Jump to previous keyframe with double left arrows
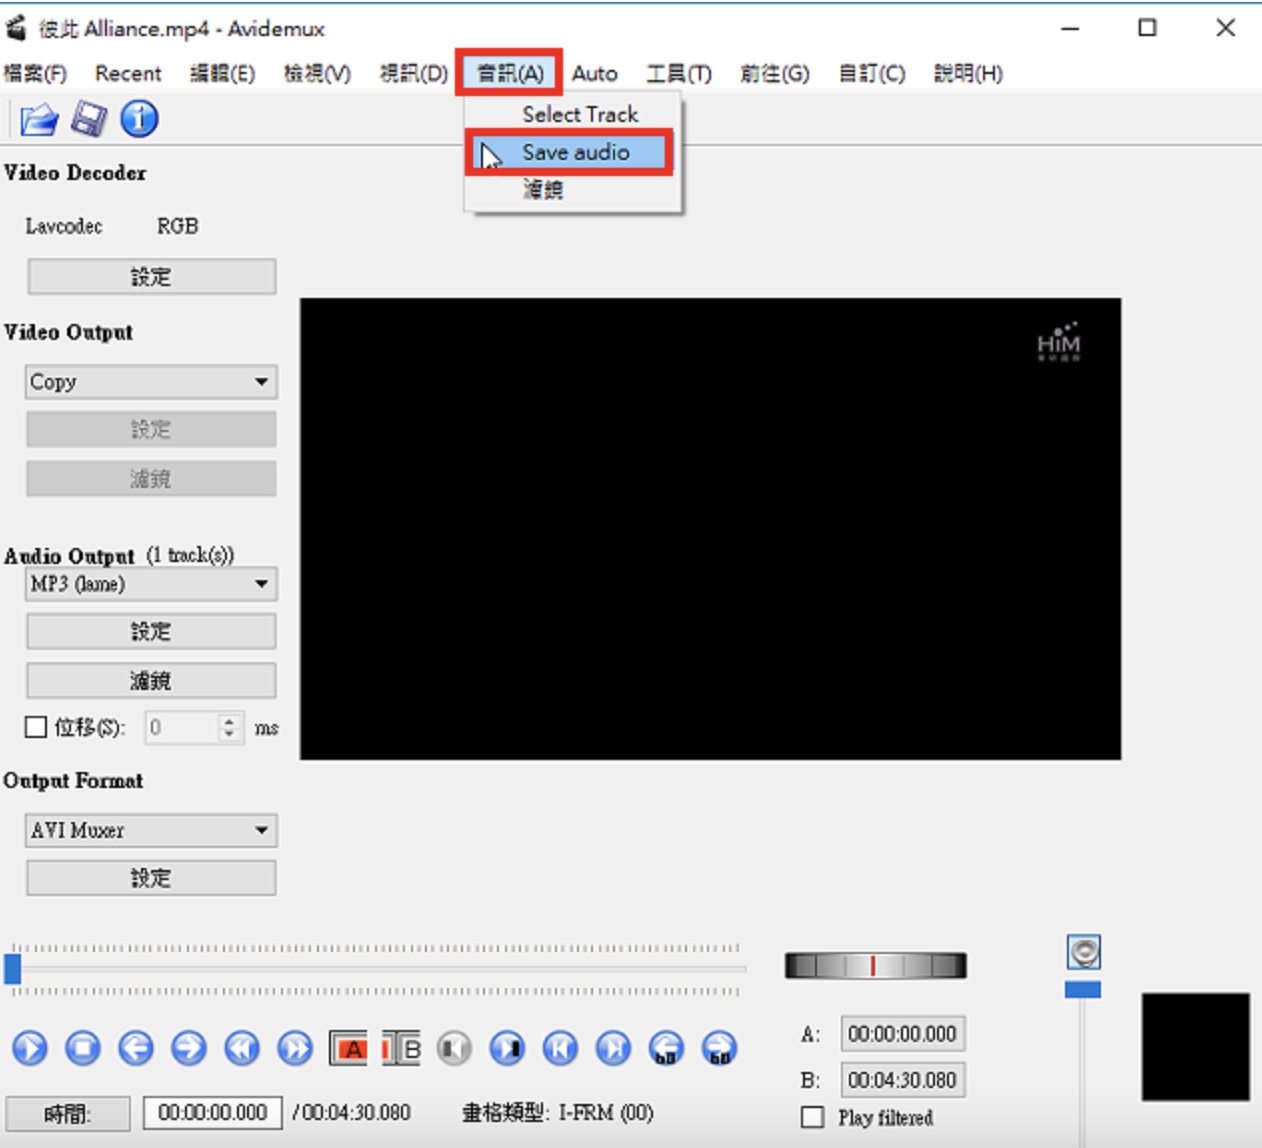The width and height of the screenshot is (1262, 1148). [242, 1048]
